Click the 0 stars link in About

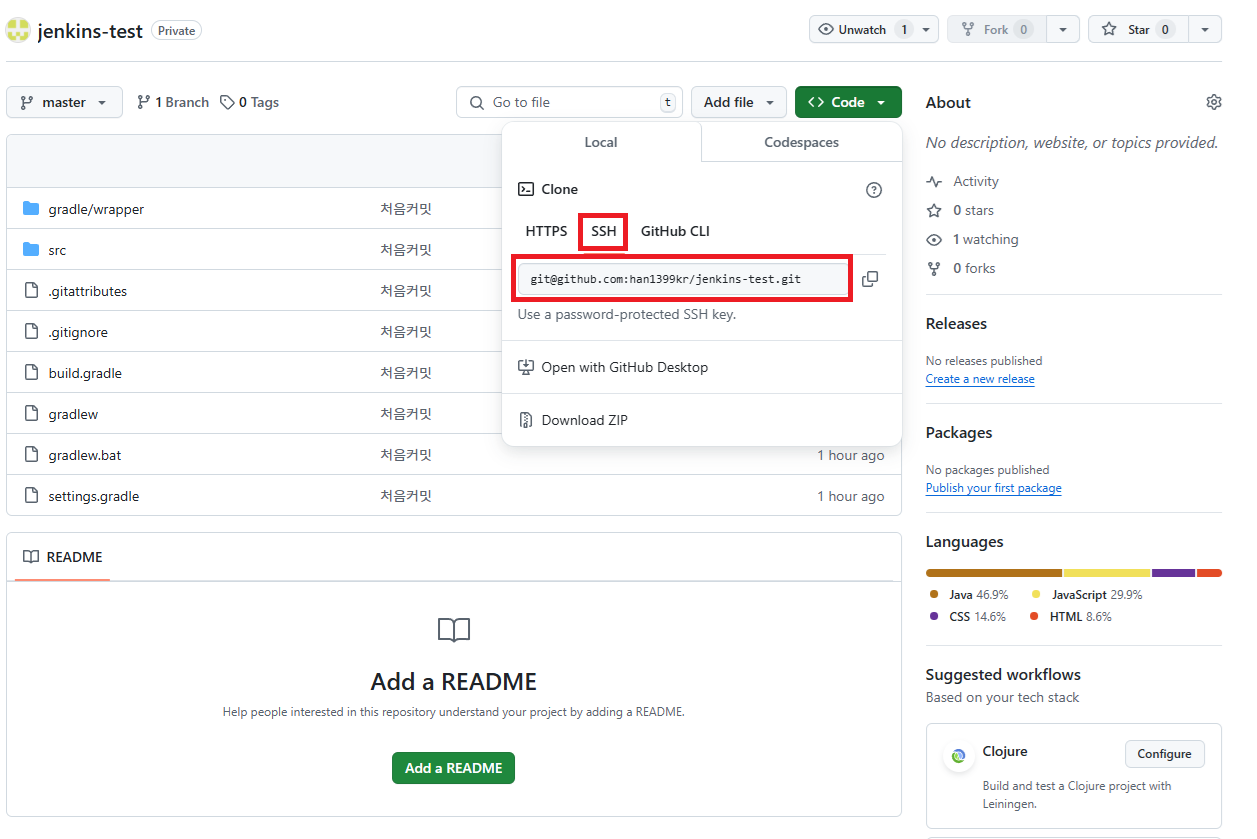960,210
